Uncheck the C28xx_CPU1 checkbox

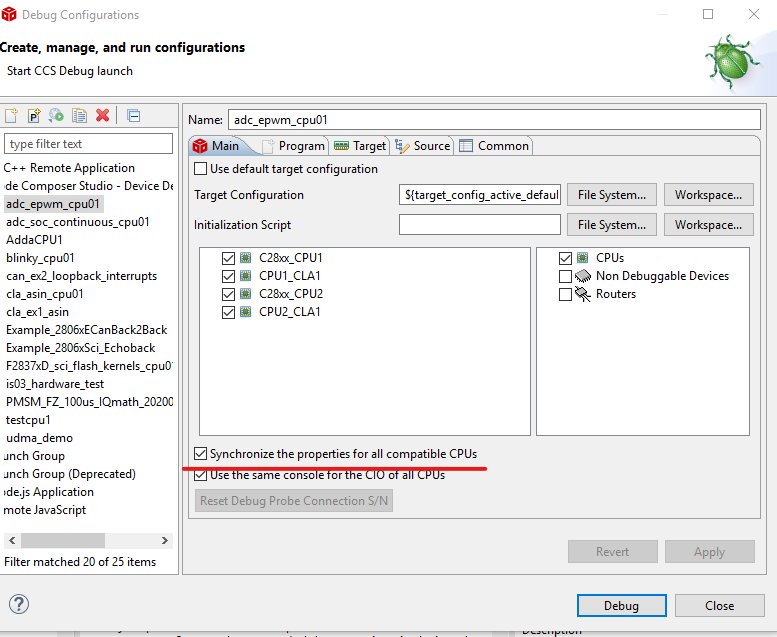pos(228,258)
